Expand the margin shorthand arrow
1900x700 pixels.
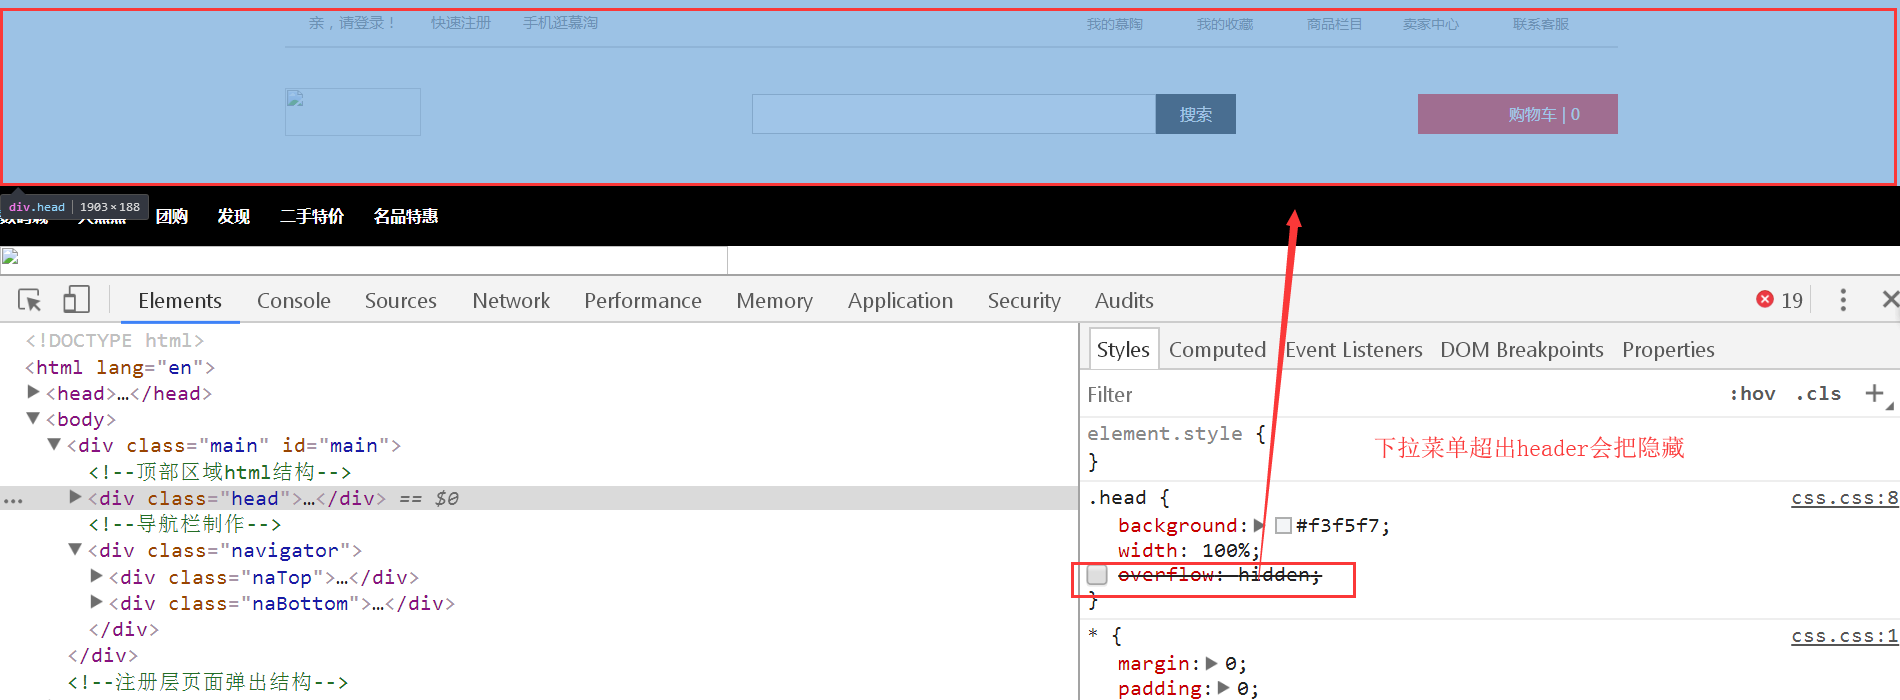click(1211, 663)
